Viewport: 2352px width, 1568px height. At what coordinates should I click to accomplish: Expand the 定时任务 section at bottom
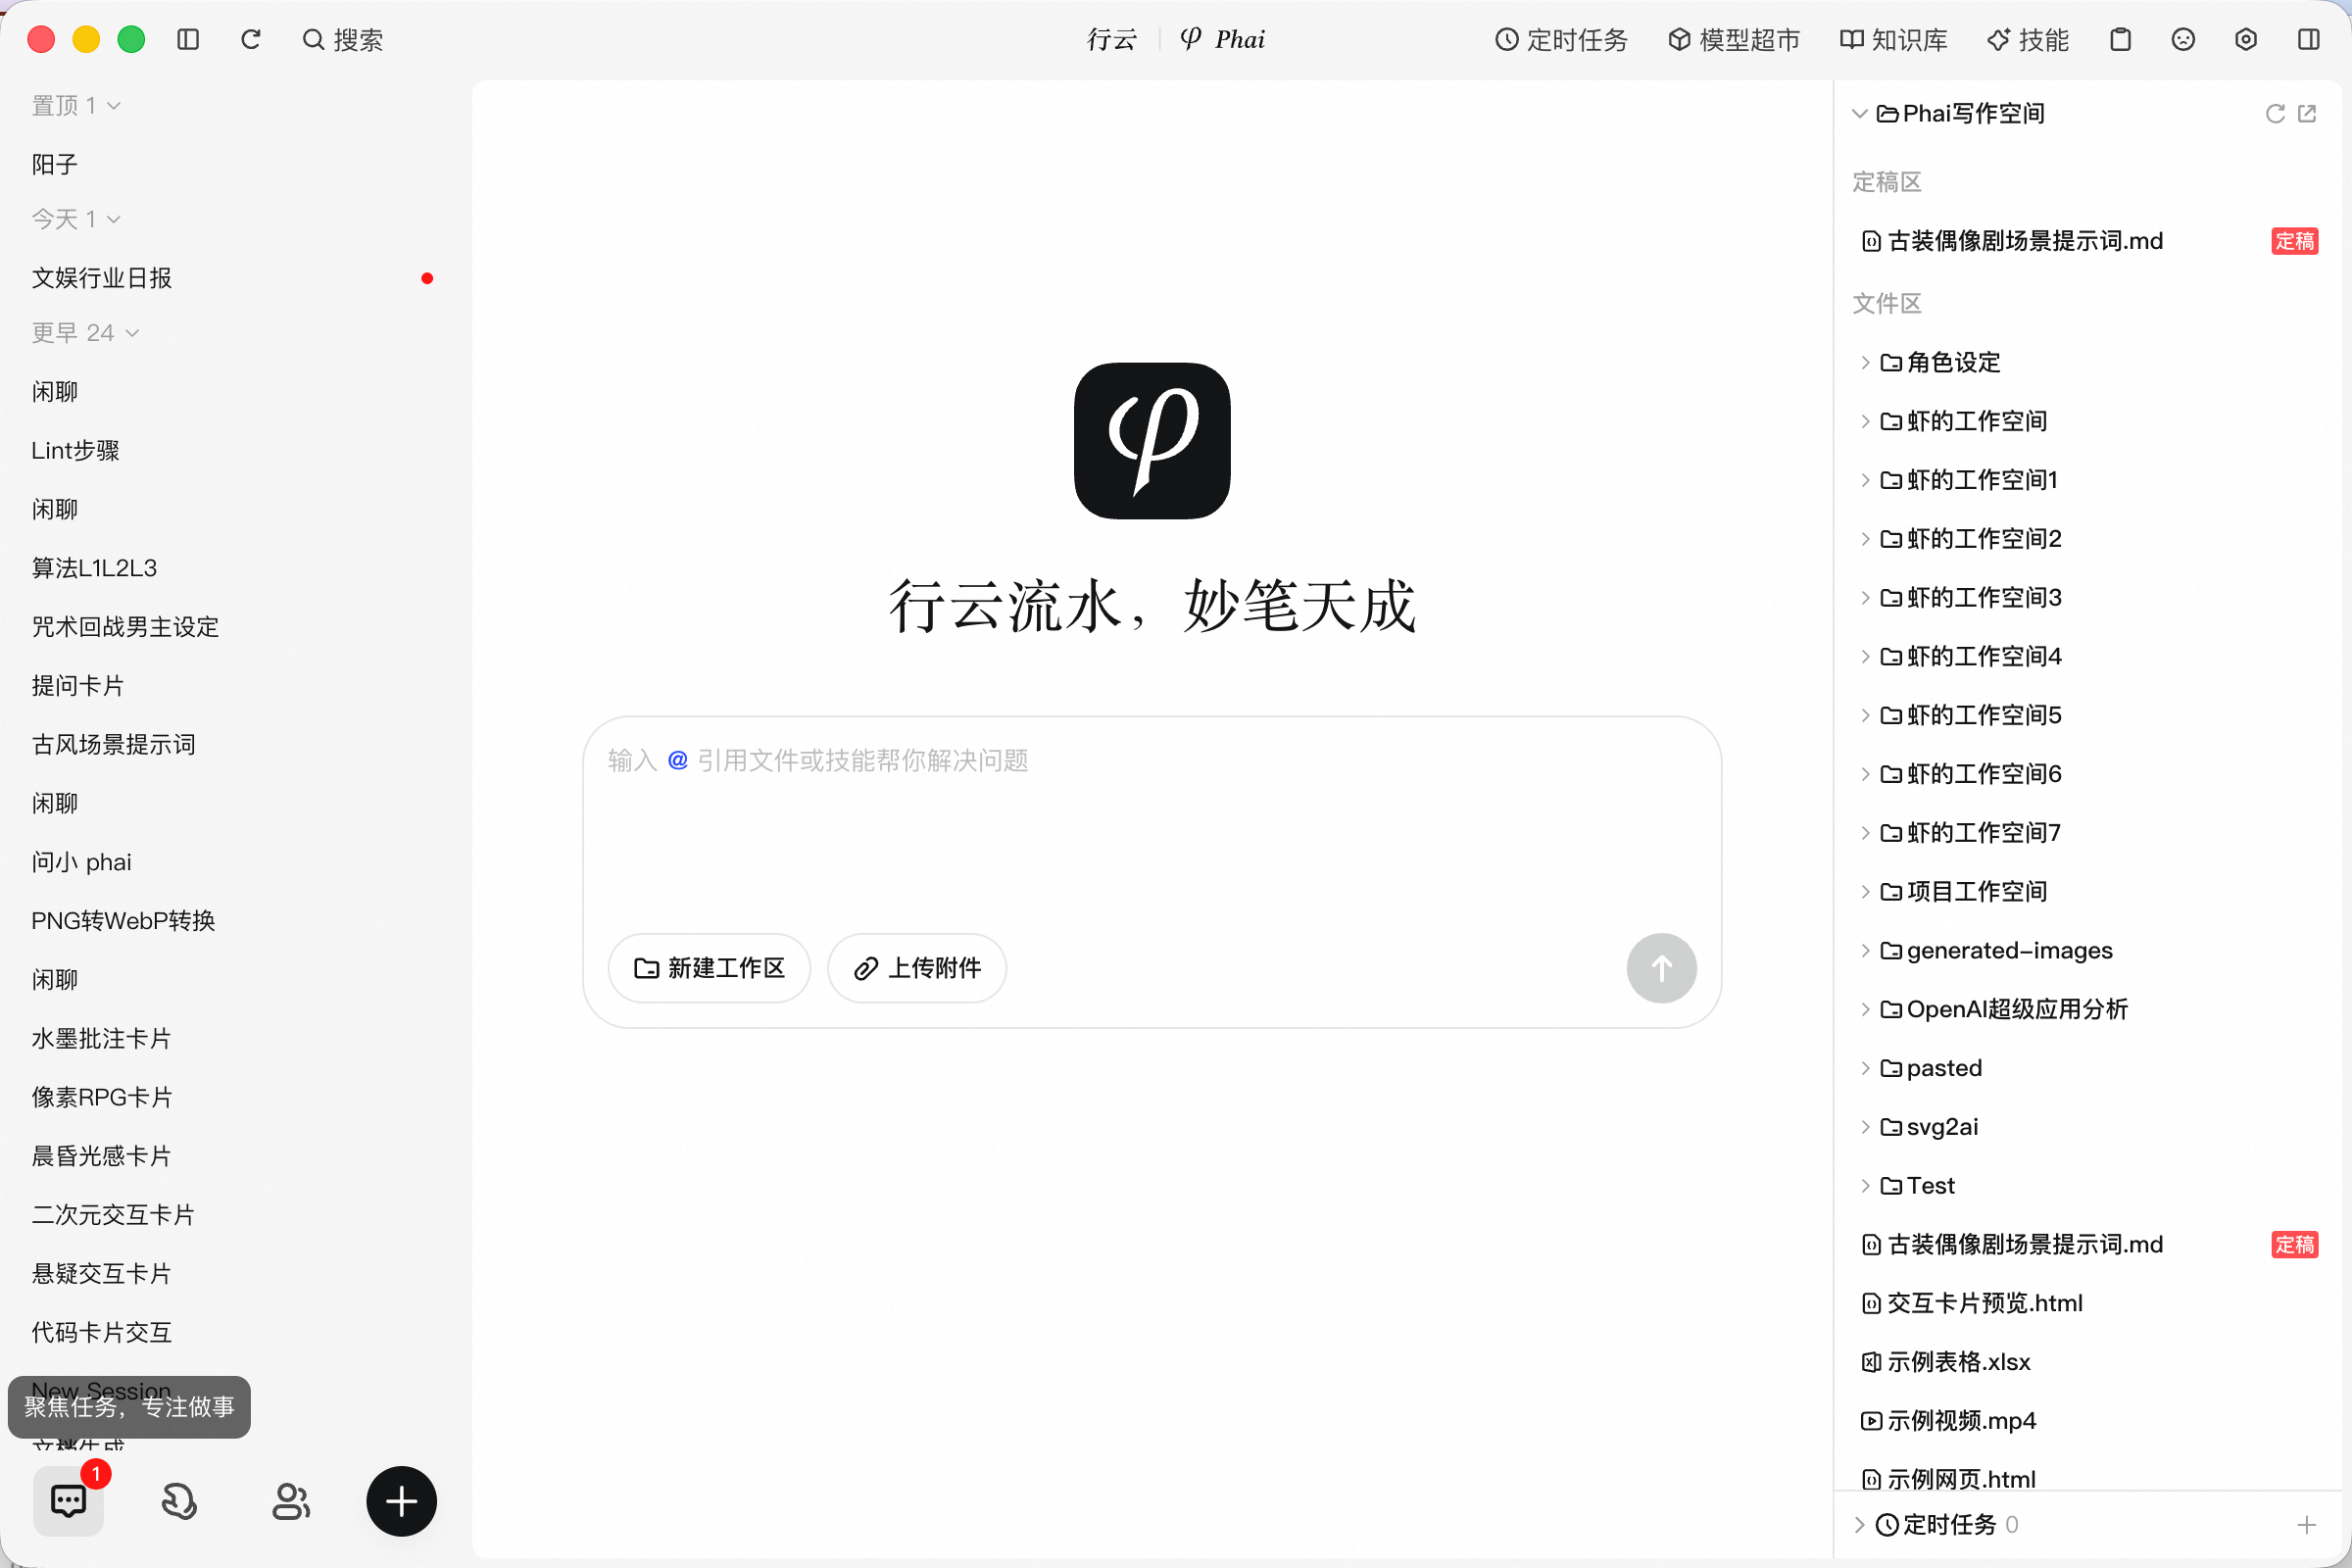1859,1525
